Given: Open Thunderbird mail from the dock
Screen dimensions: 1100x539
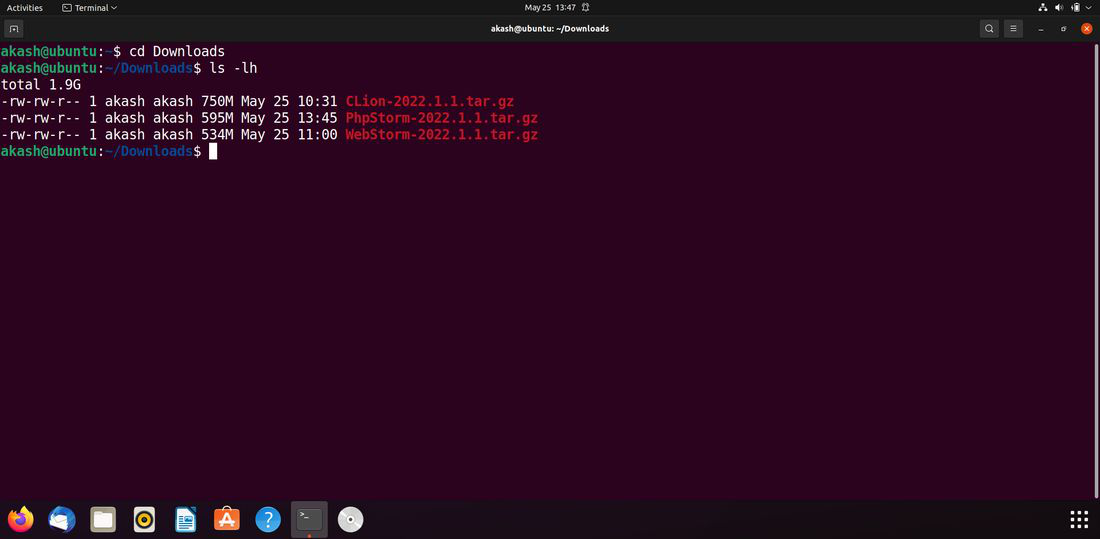Looking at the screenshot, I should tap(62, 519).
